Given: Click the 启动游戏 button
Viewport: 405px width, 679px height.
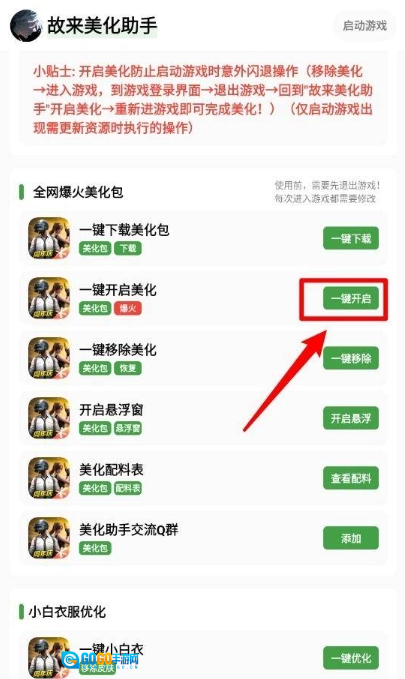Looking at the screenshot, I should click(364, 26).
